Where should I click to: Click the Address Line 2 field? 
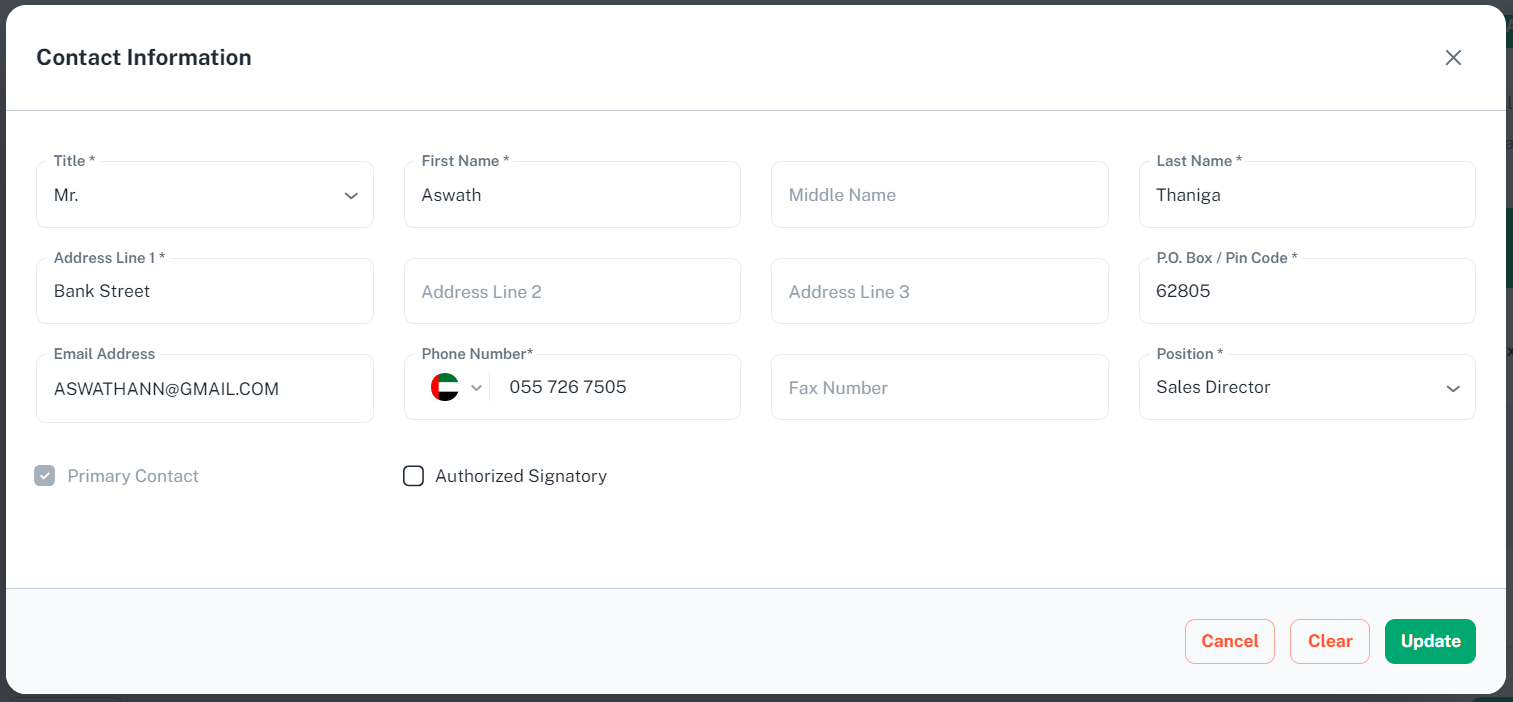coord(572,292)
